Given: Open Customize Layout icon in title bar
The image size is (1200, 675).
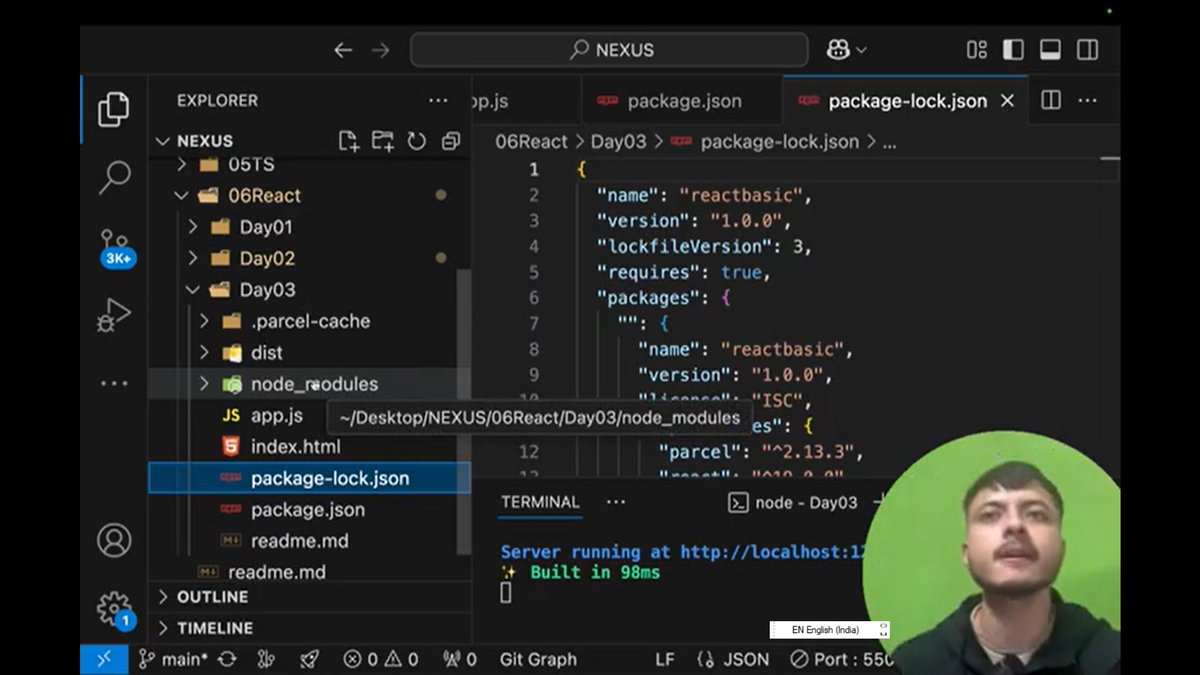Looking at the screenshot, I should click(977, 50).
